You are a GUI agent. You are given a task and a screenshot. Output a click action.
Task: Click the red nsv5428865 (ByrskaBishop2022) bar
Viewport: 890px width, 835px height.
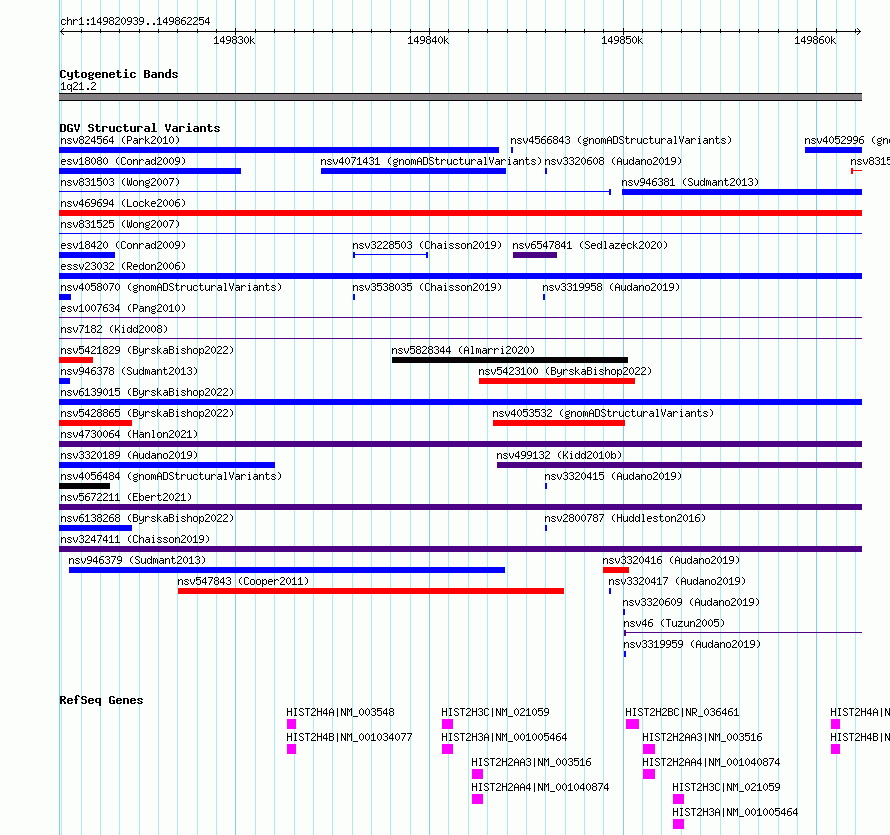[x=95, y=423]
